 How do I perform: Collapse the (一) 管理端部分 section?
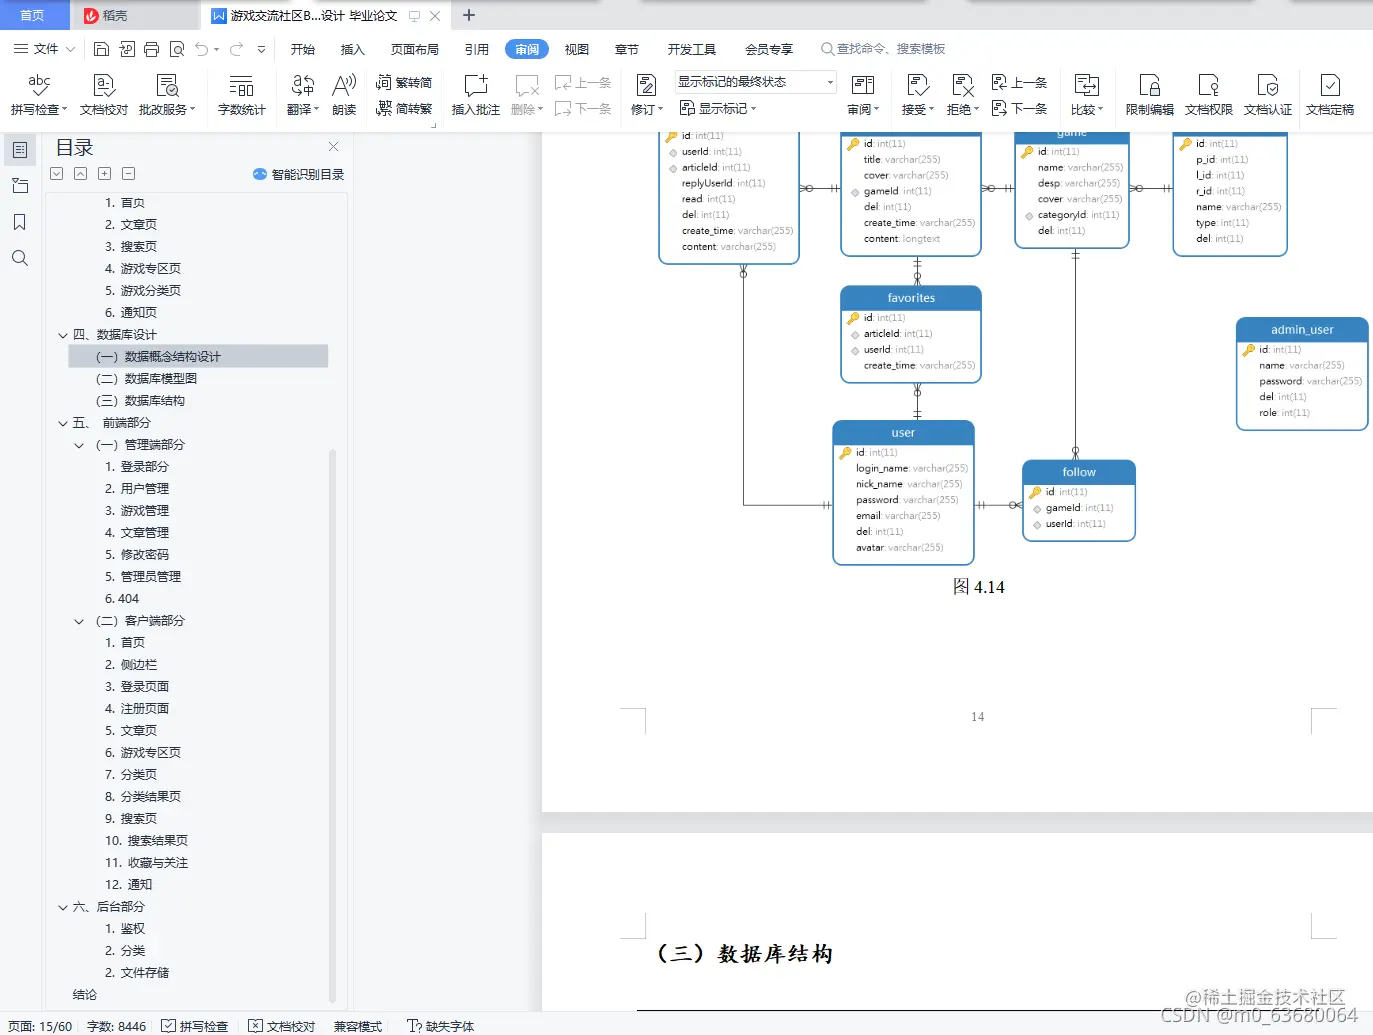click(79, 445)
